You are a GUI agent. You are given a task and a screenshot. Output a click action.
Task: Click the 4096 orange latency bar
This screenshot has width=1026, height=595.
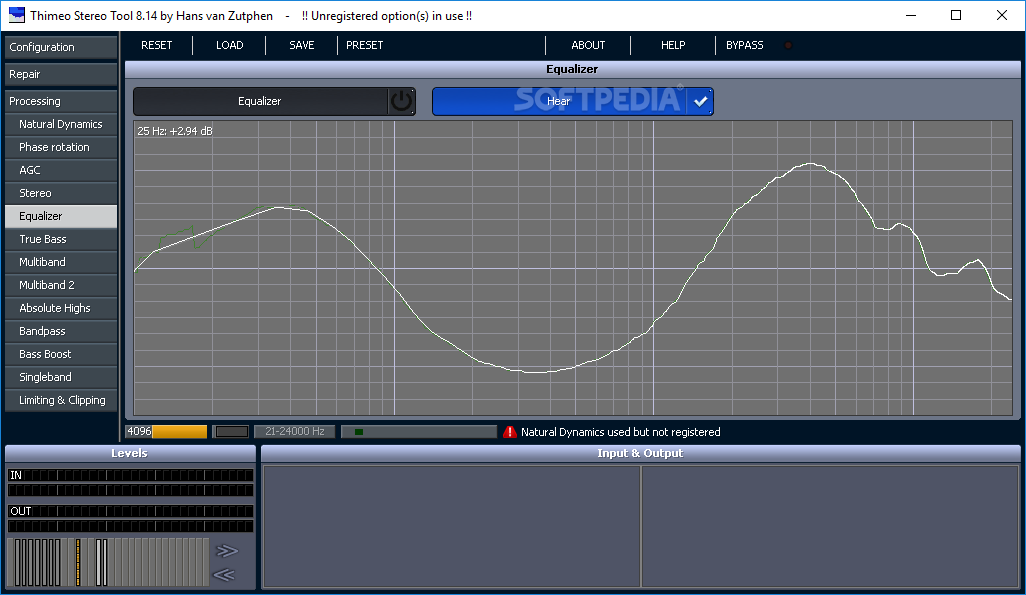166,431
